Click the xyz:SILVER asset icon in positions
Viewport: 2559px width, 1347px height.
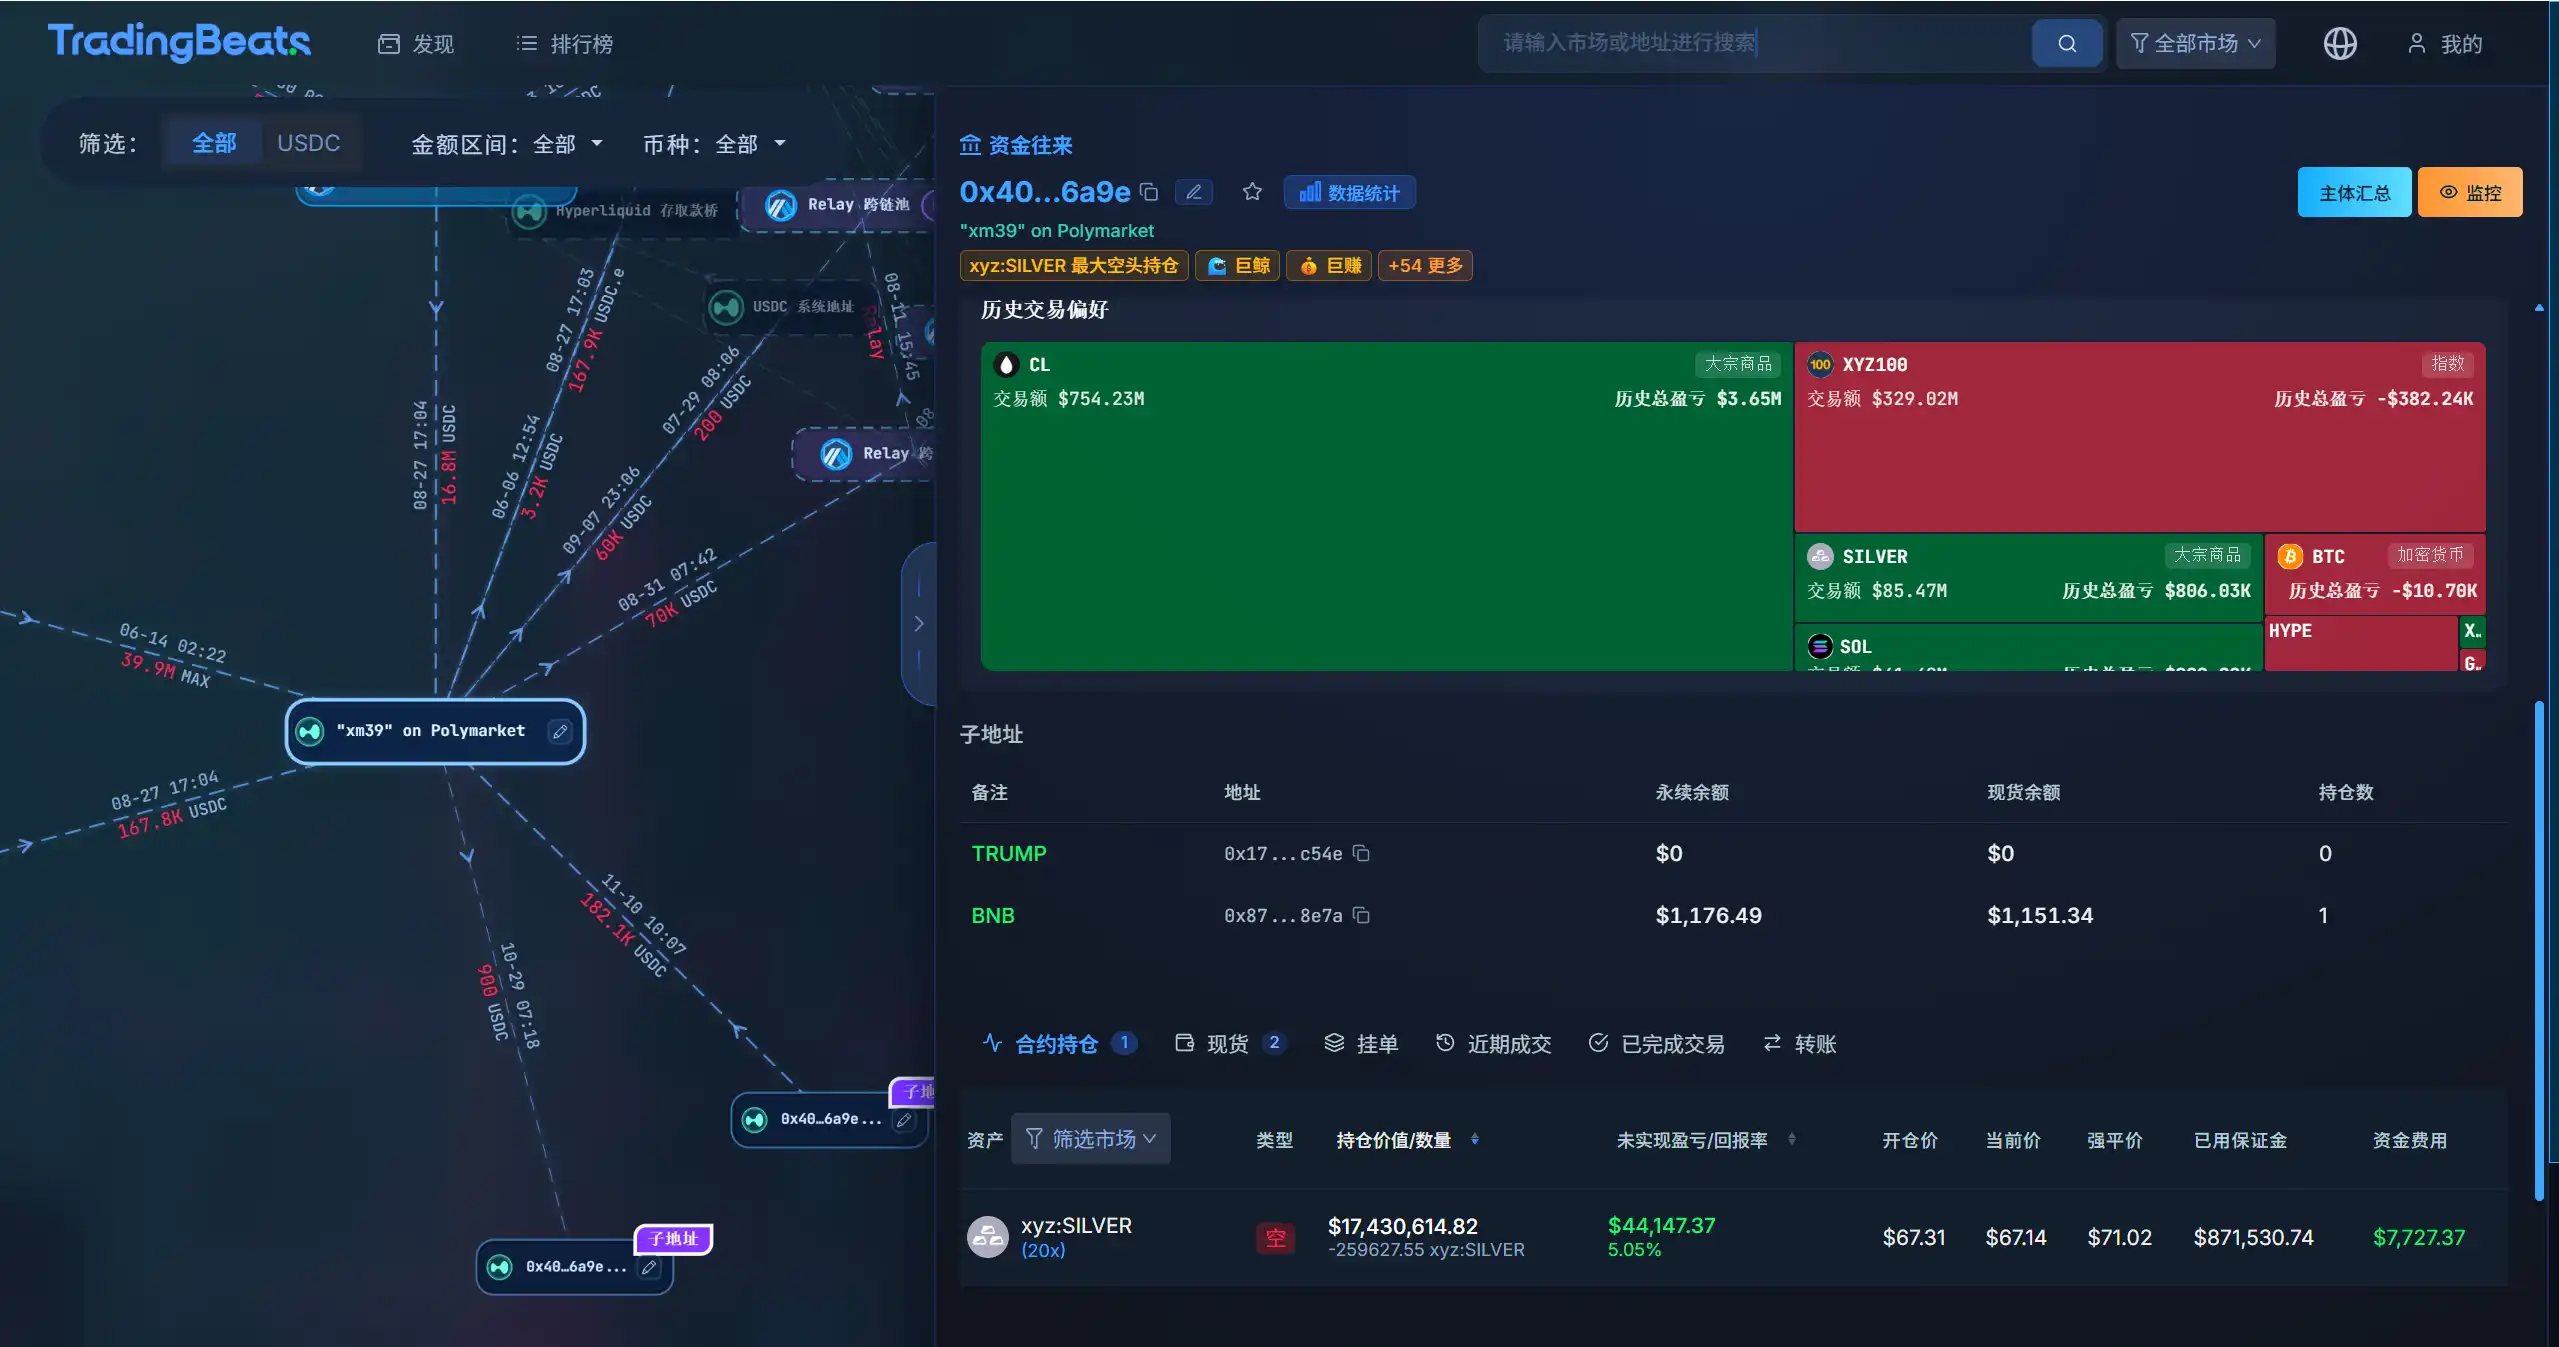988,1237
